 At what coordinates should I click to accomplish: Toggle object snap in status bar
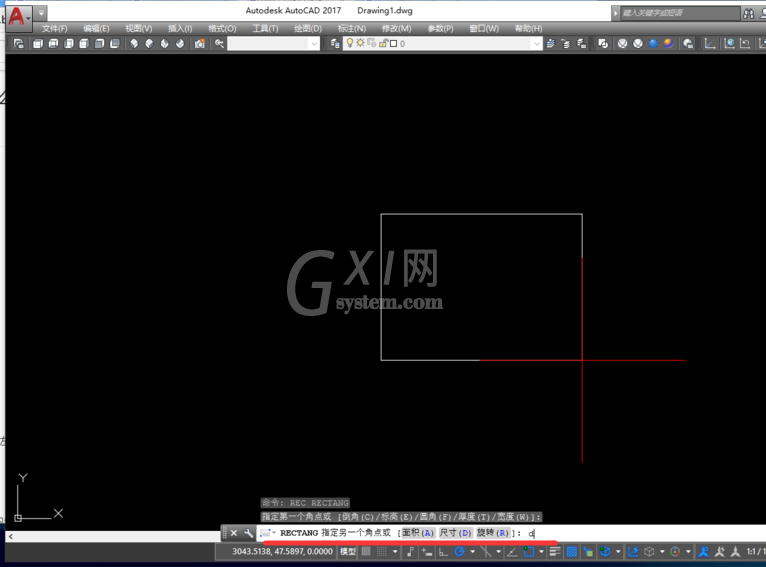[529, 552]
